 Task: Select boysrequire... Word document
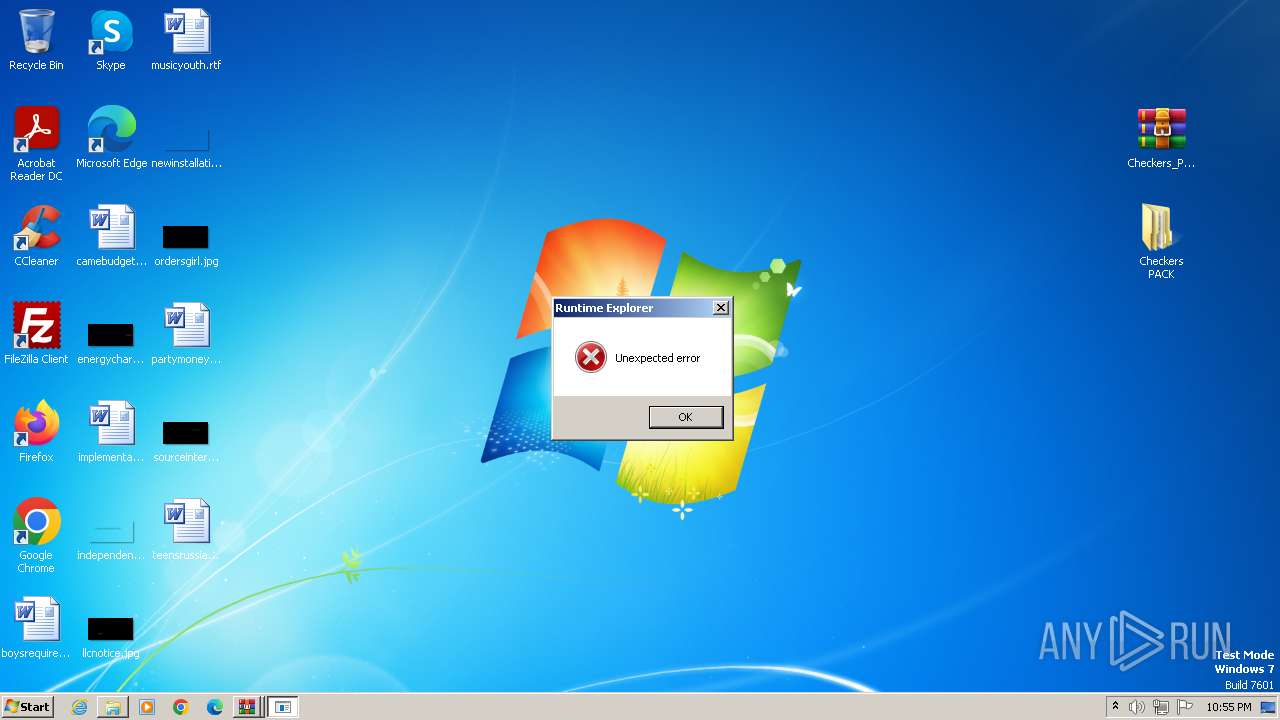(36, 628)
